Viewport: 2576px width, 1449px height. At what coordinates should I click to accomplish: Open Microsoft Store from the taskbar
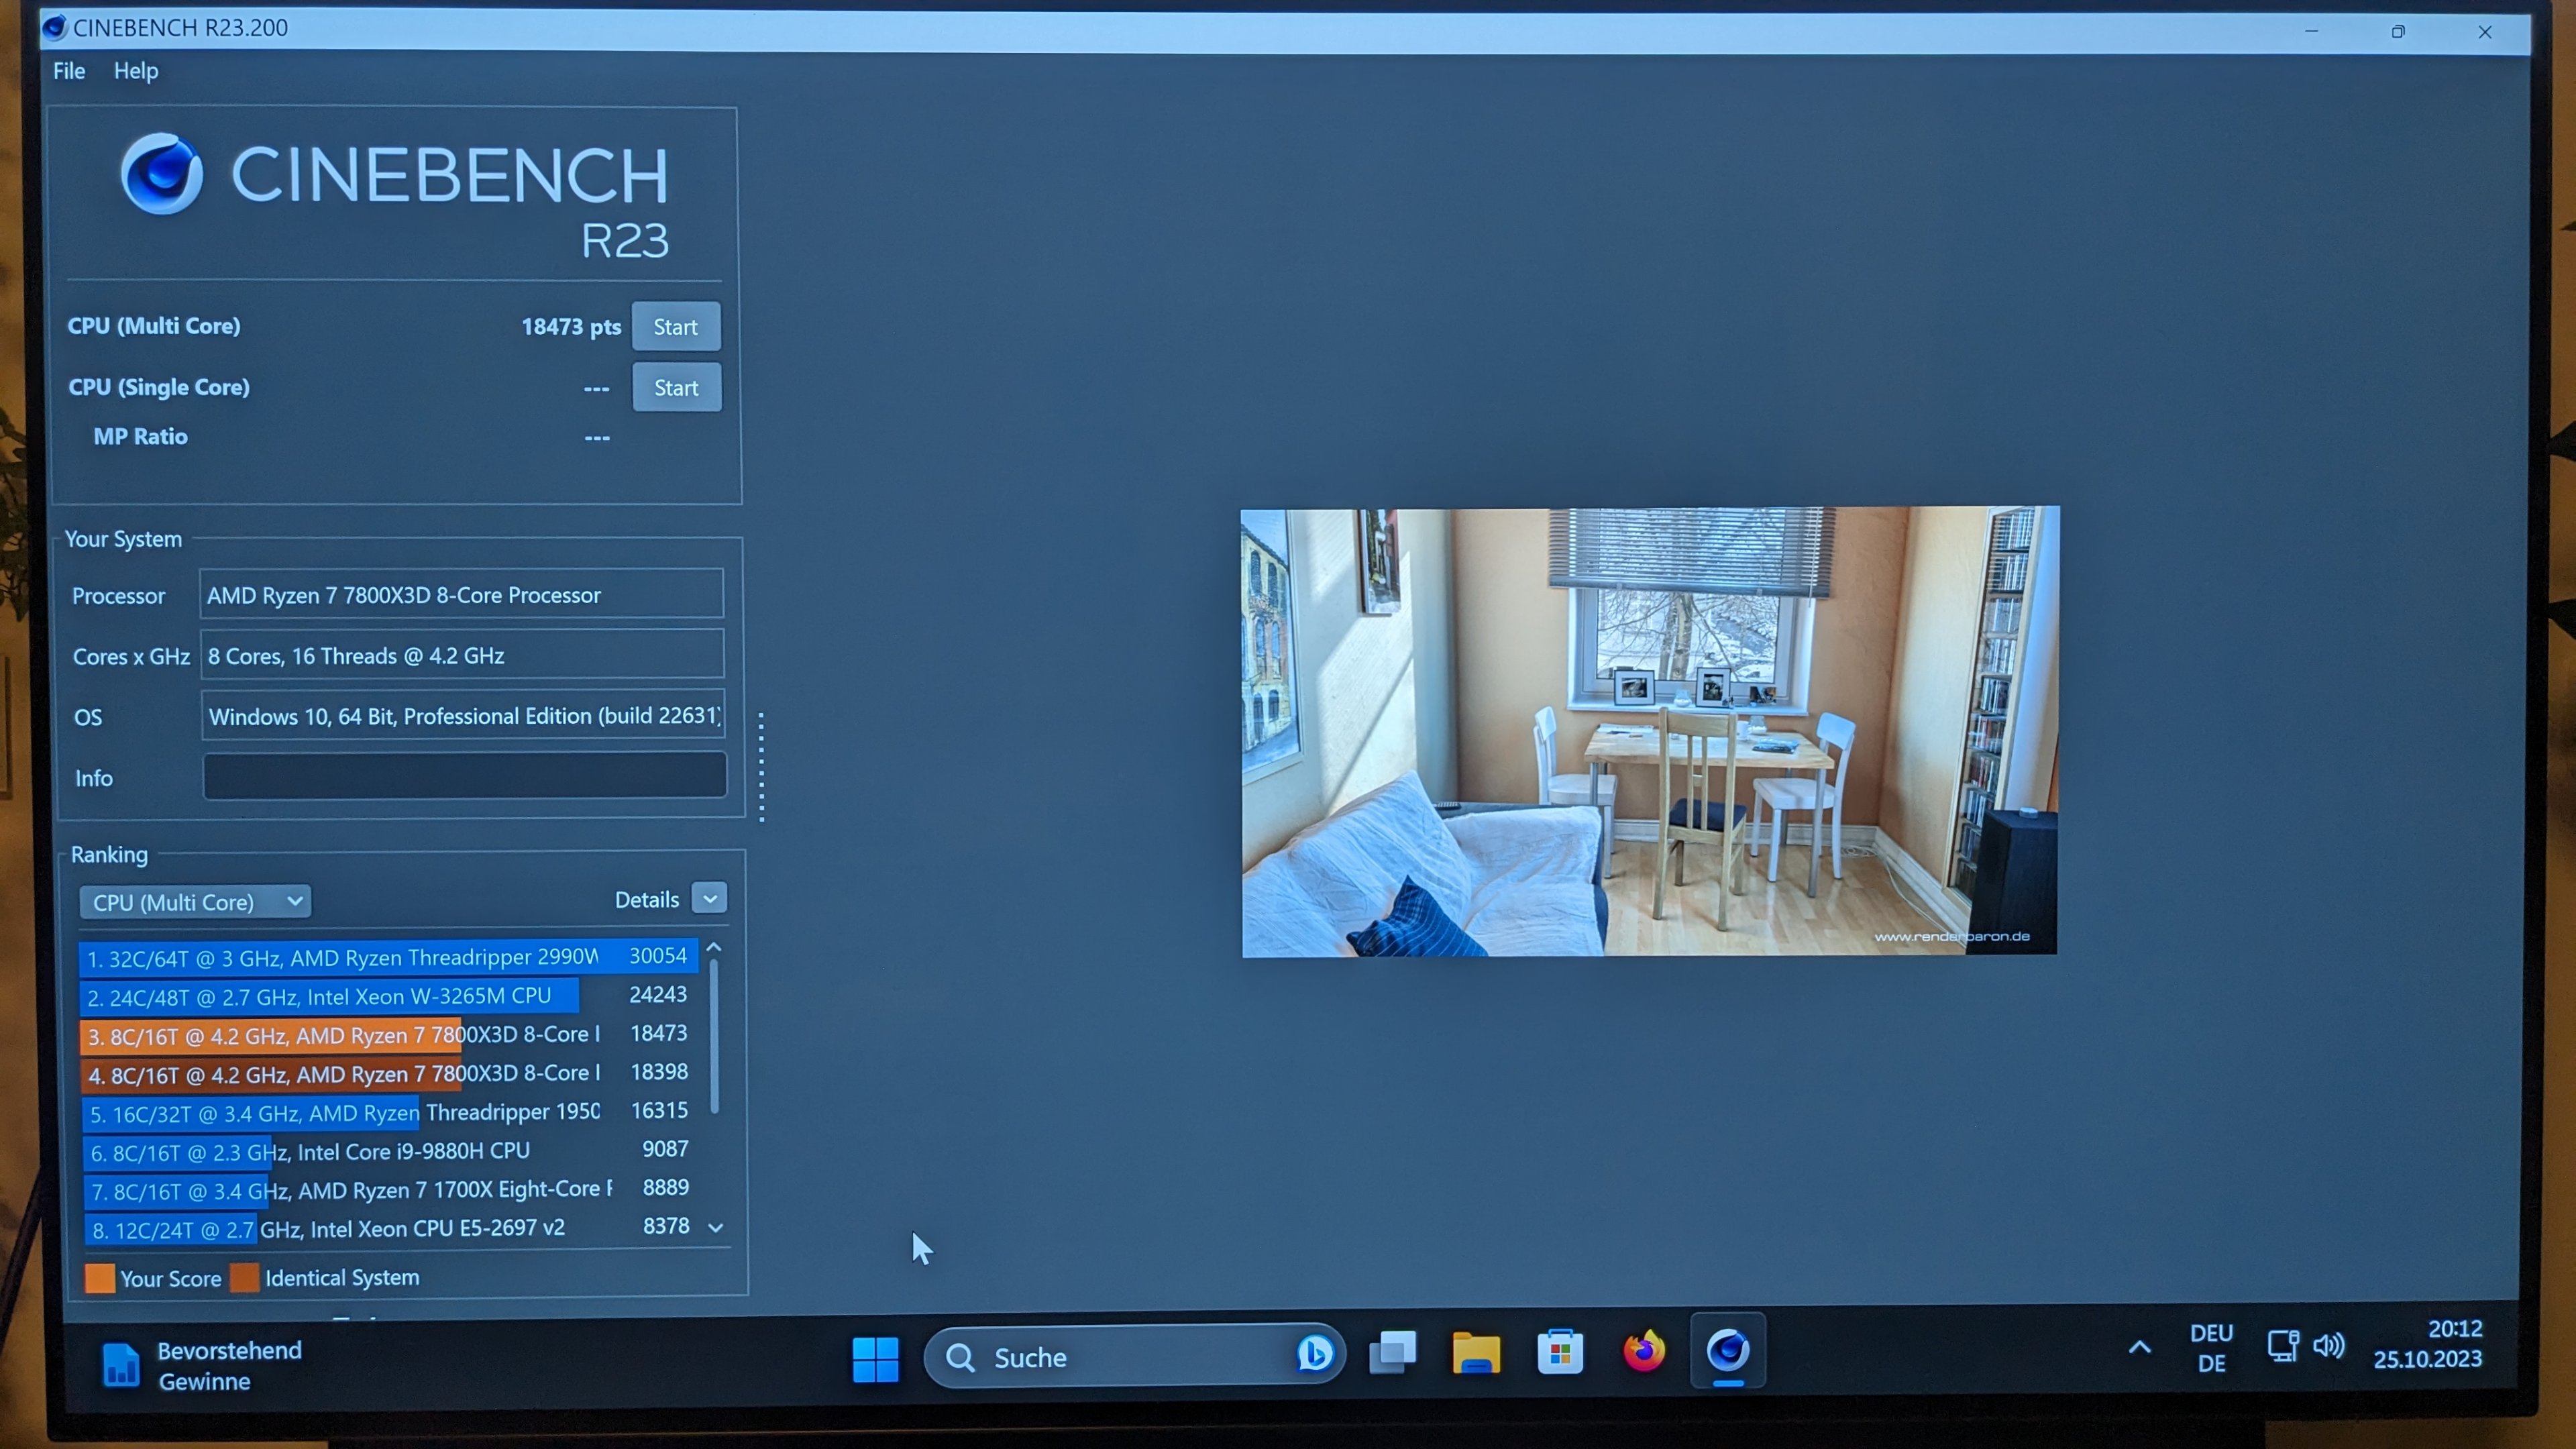(1559, 1353)
